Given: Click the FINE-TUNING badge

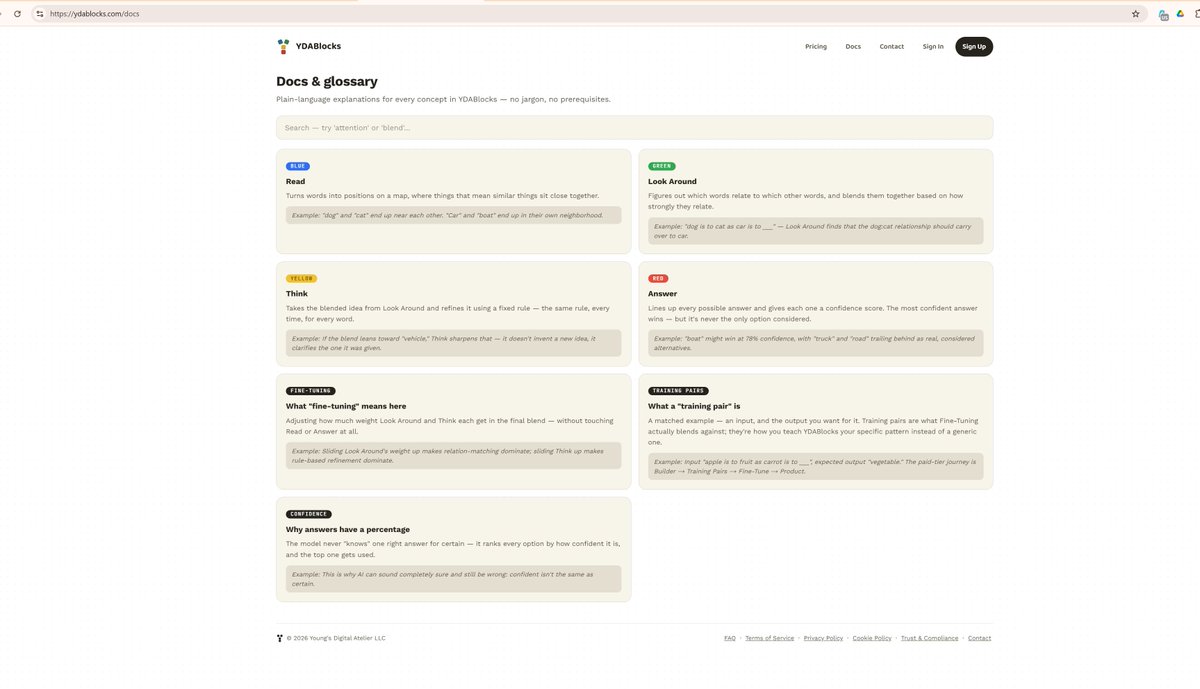Looking at the screenshot, I should coord(311,391).
